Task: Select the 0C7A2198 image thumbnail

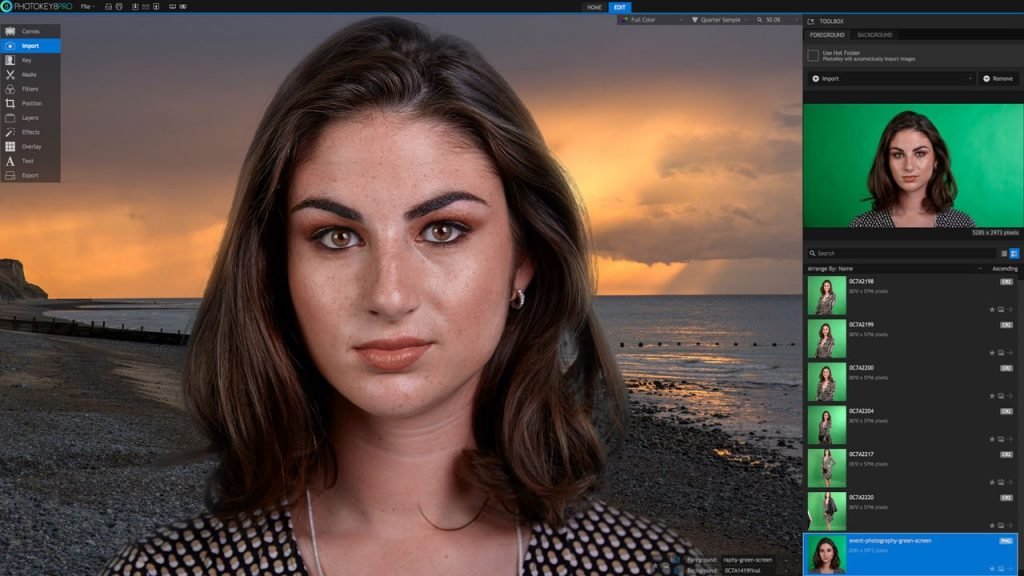Action: tap(826, 295)
